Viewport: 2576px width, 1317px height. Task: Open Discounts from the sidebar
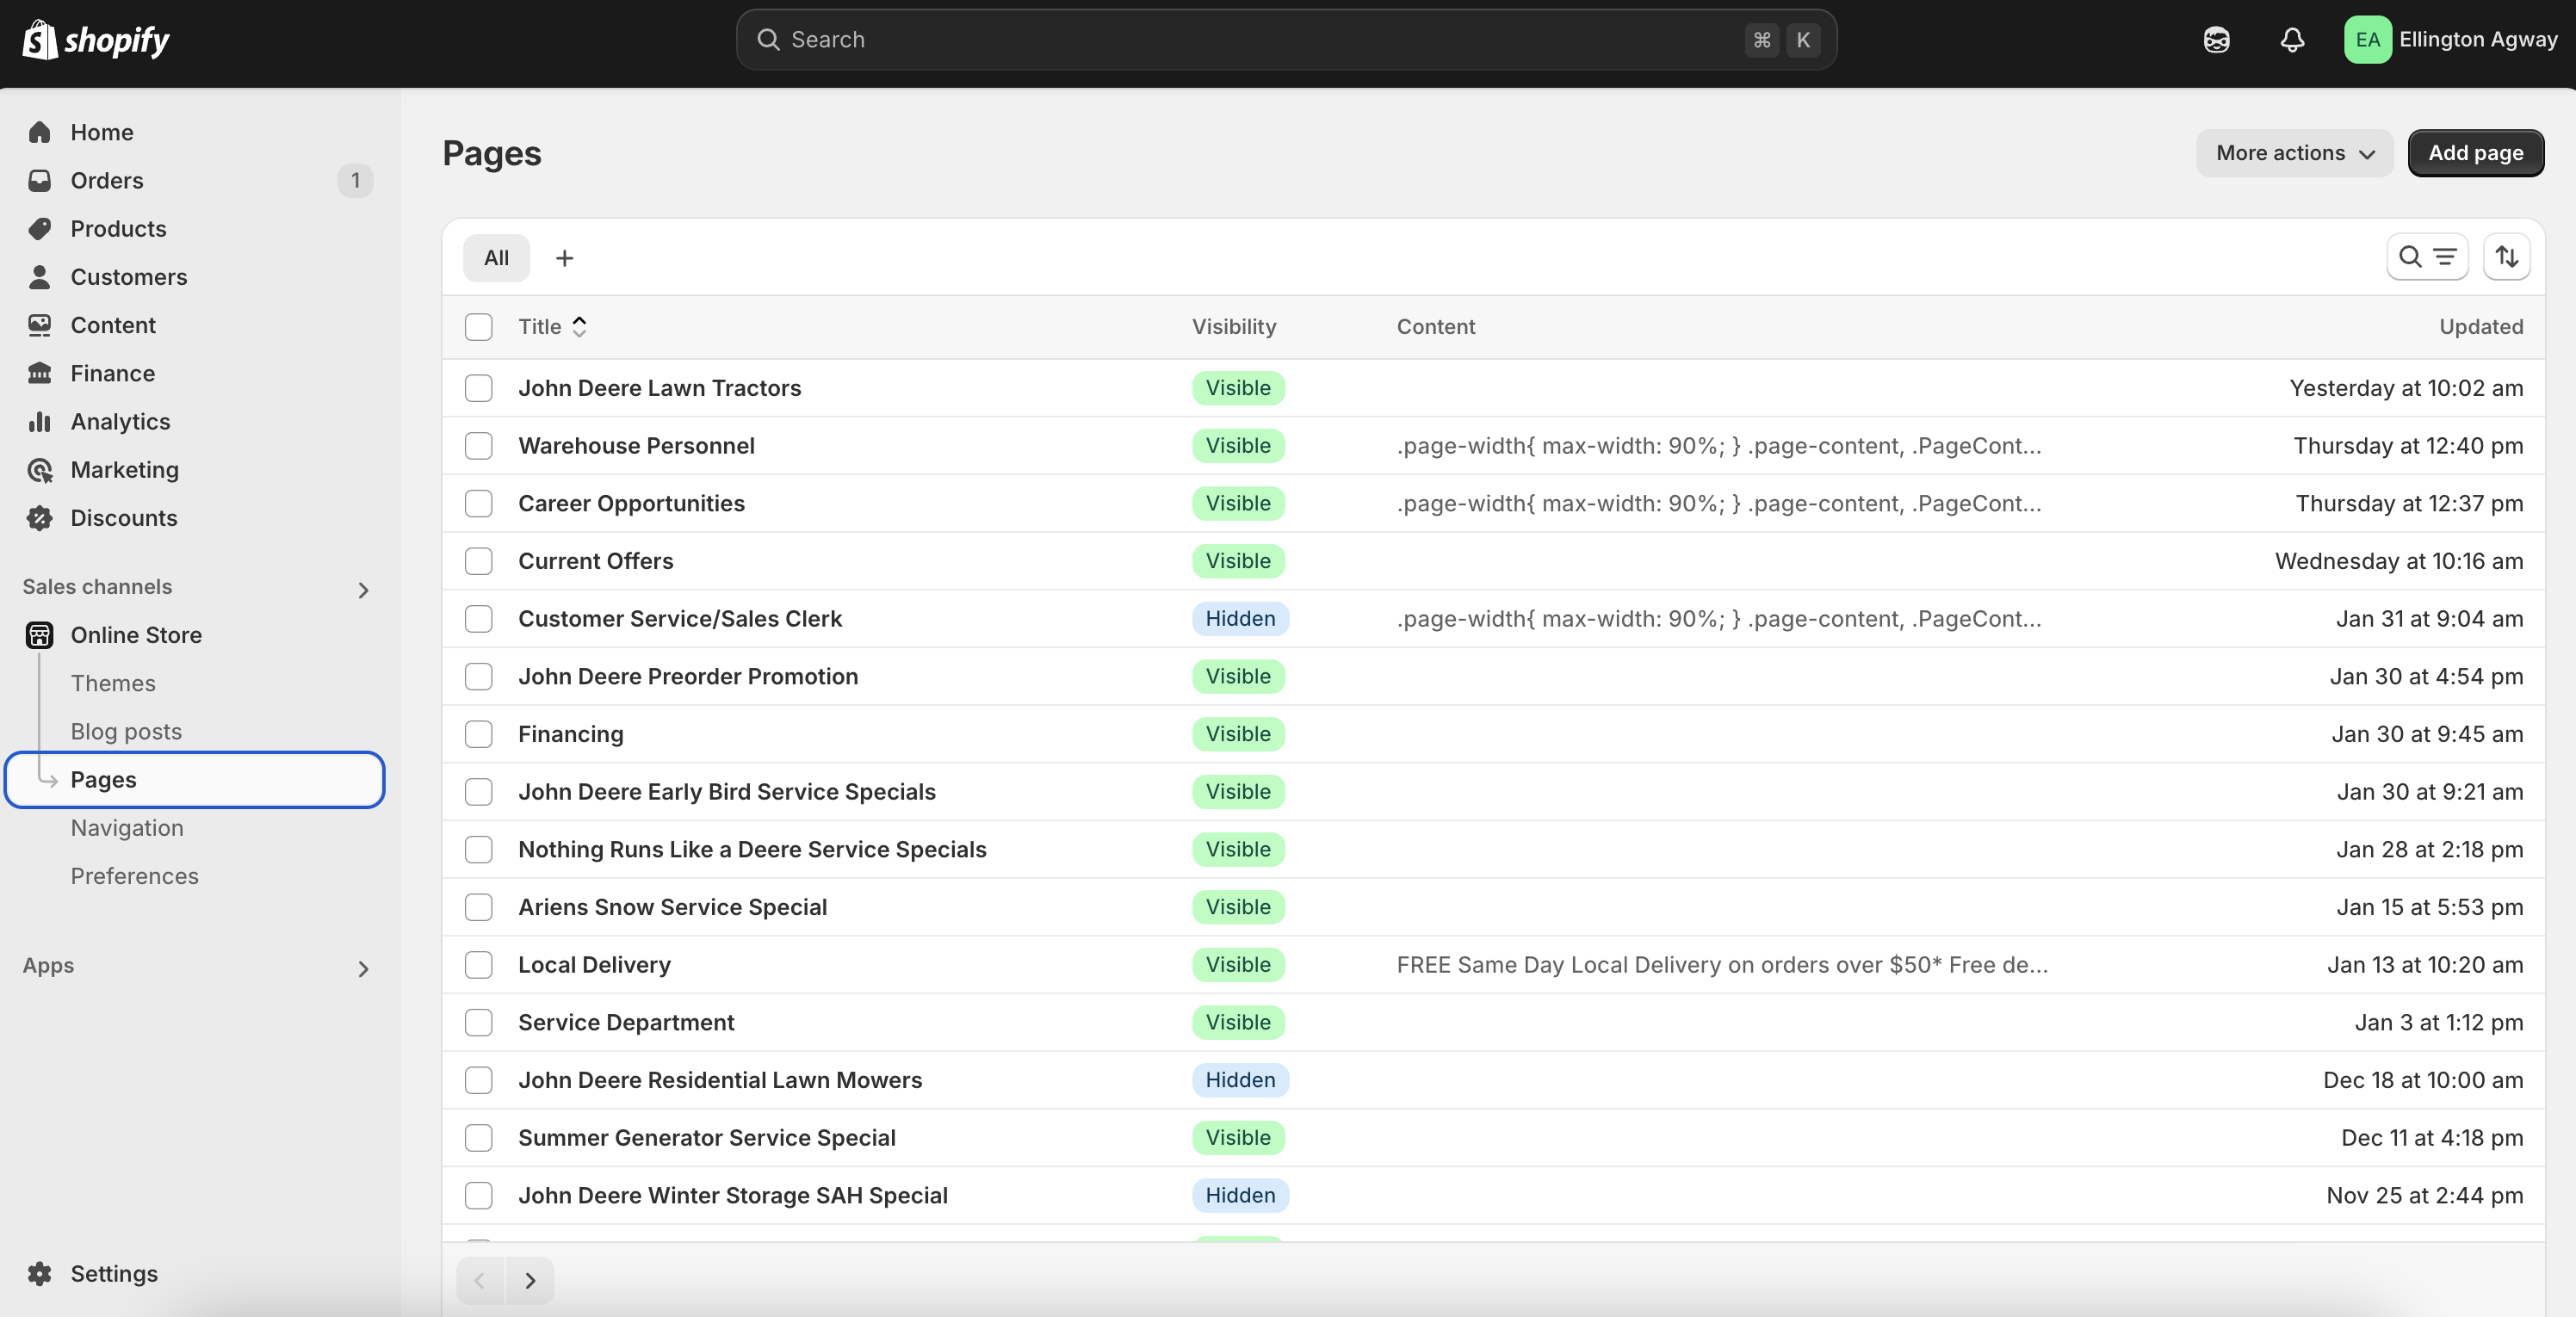tap(123, 518)
